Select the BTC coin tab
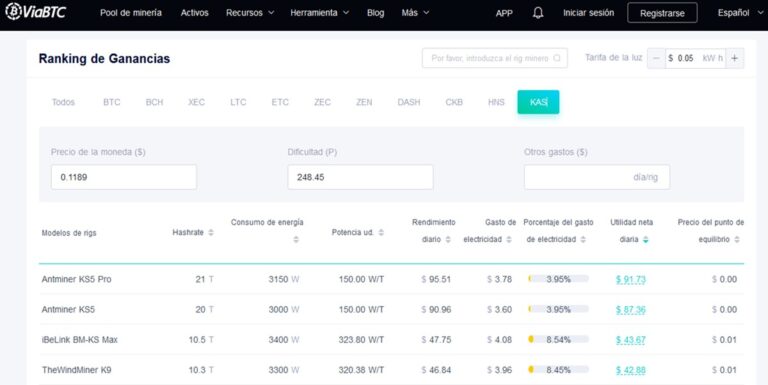The image size is (768, 385). [x=112, y=102]
